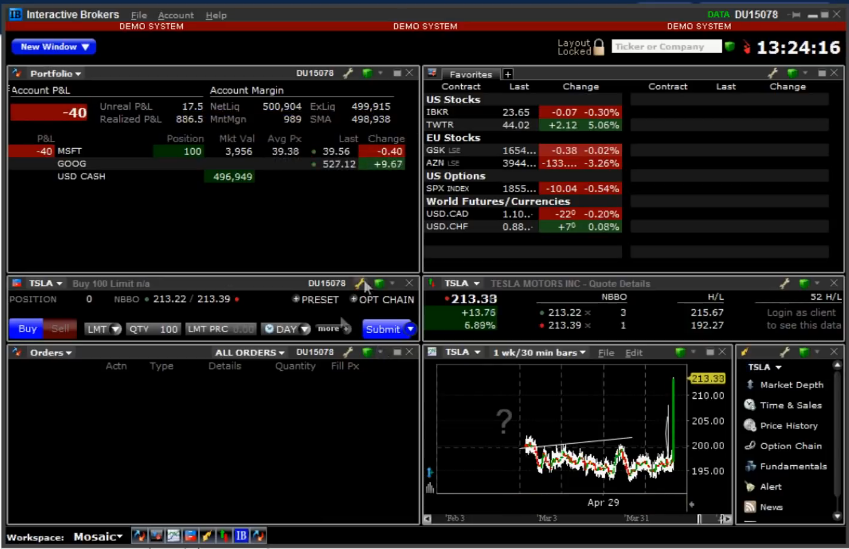Open the Market Depth tool
This screenshot has height=549, width=849.
(x=791, y=385)
